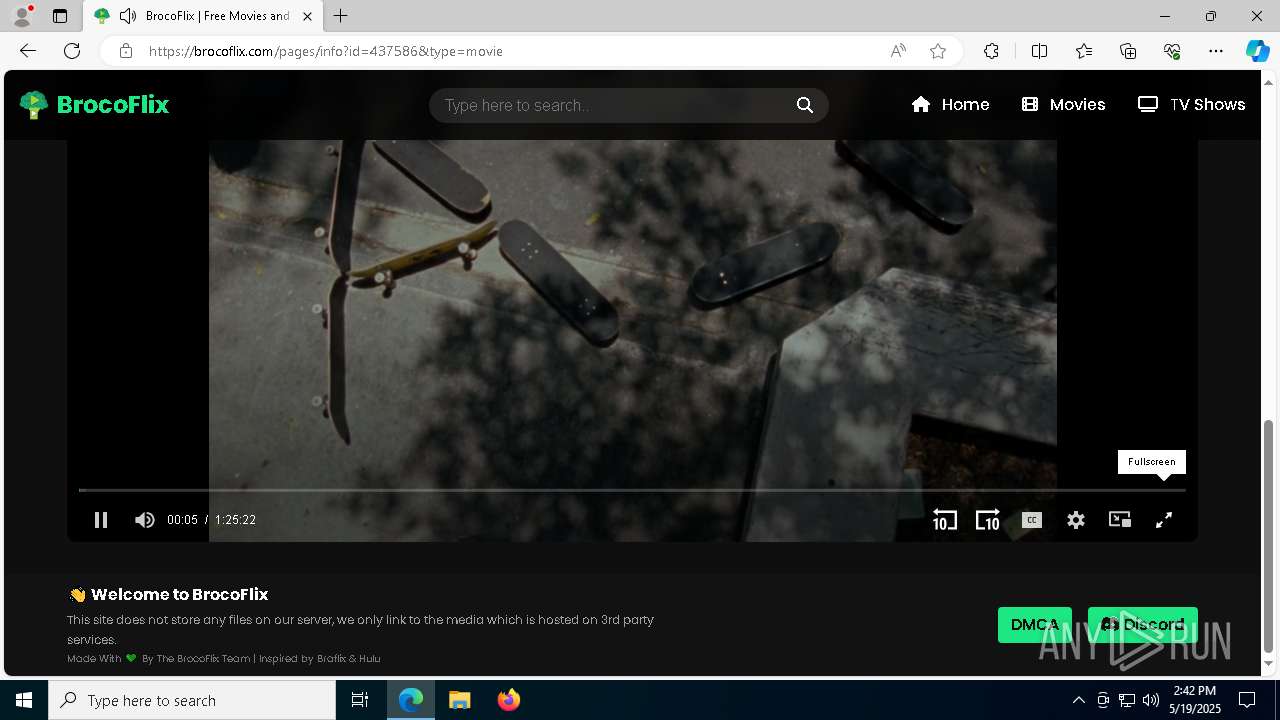Open the Edge profile avatar

pos(22,16)
